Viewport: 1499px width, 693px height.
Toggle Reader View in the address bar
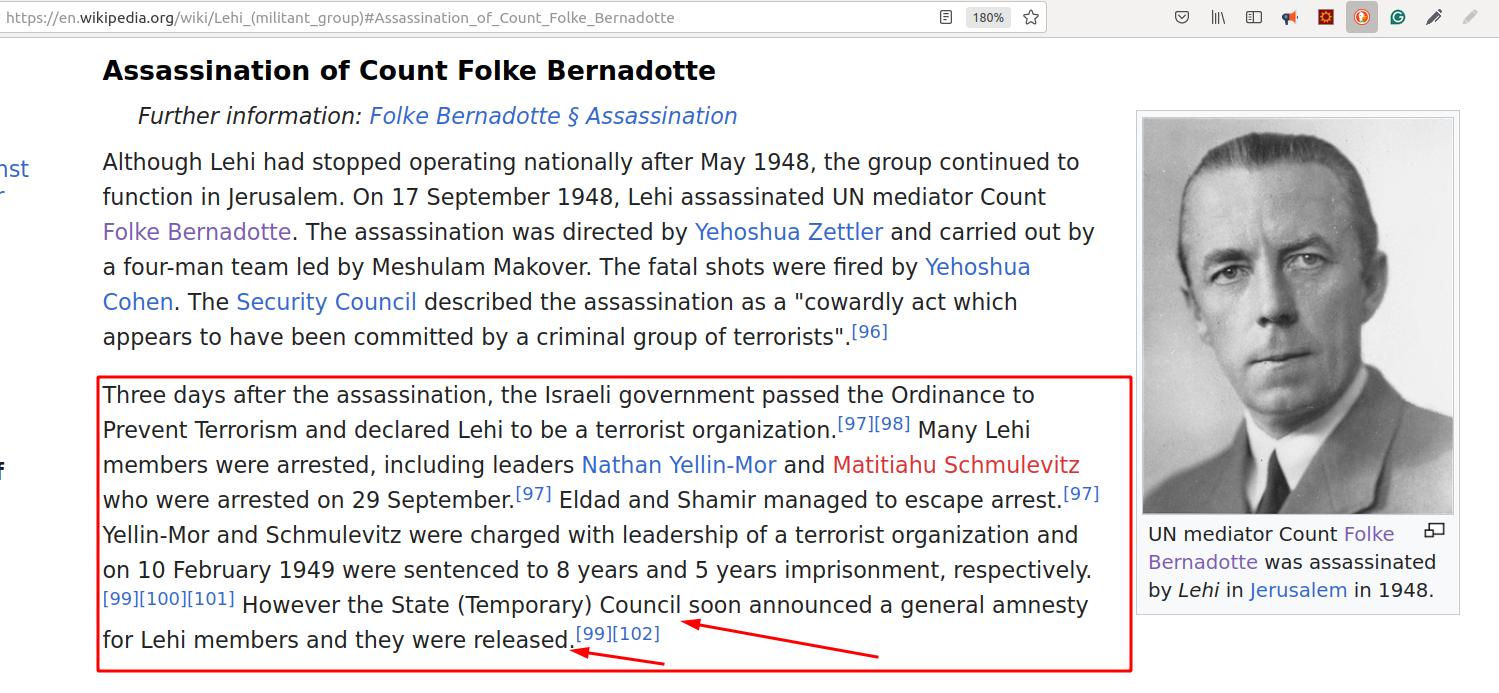(946, 17)
